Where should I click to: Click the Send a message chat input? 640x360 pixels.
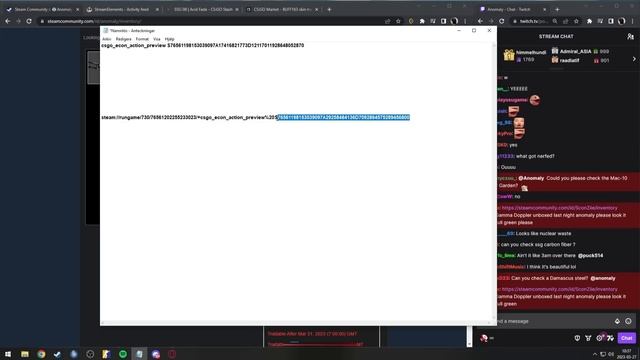click(553, 321)
